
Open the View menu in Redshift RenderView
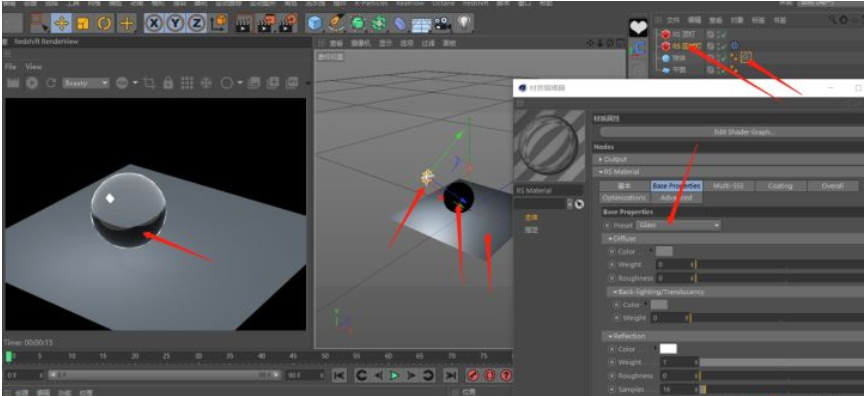point(33,66)
